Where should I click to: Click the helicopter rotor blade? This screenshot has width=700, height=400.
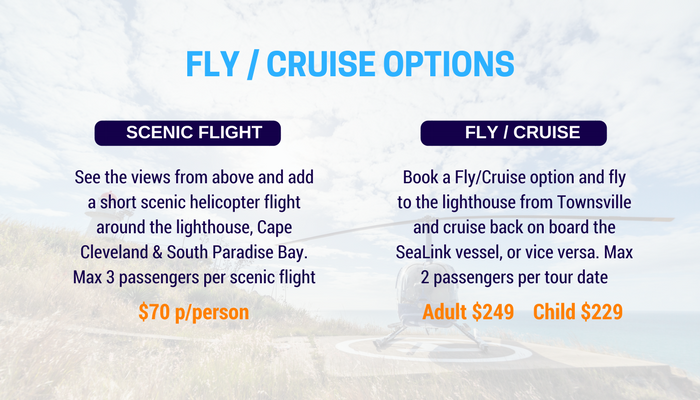pos(482,225)
